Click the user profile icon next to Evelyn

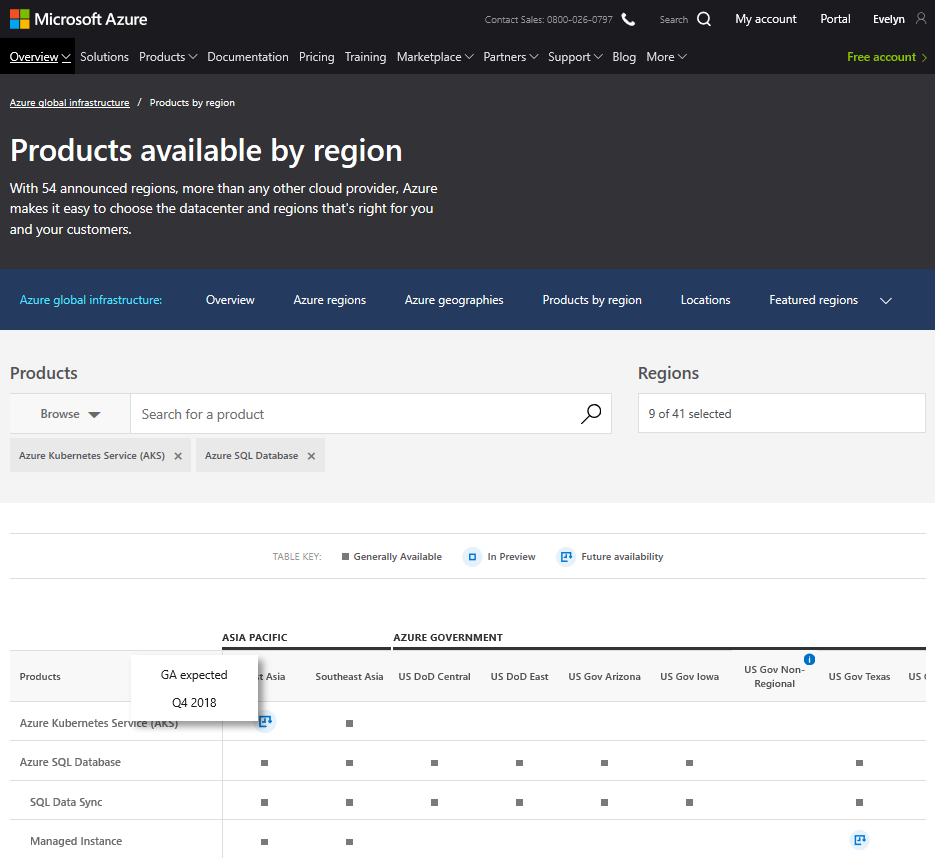click(921, 19)
